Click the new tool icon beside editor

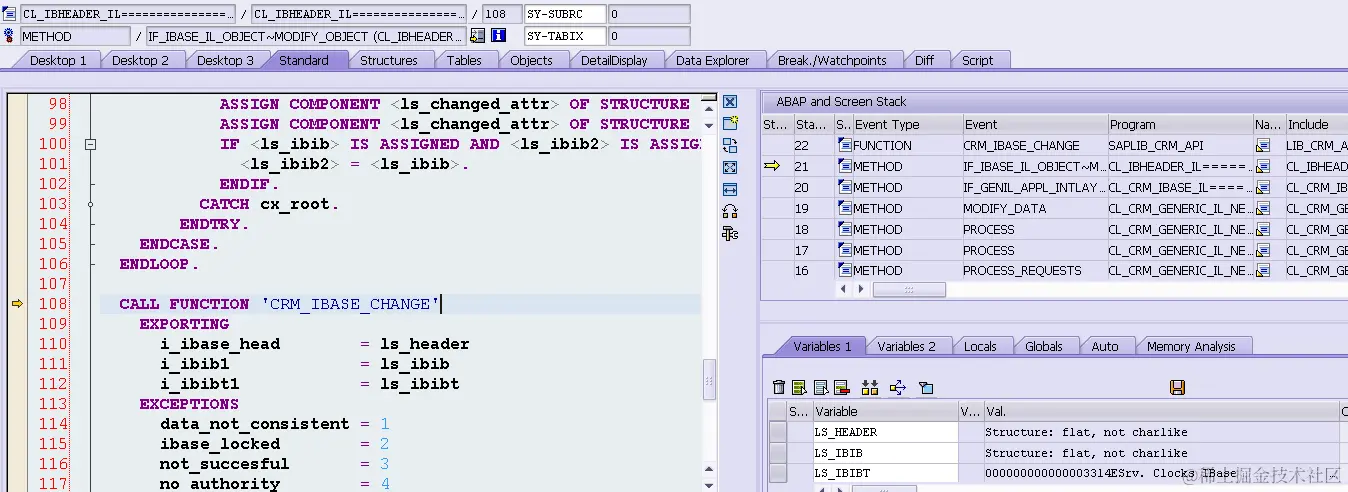pos(730,123)
